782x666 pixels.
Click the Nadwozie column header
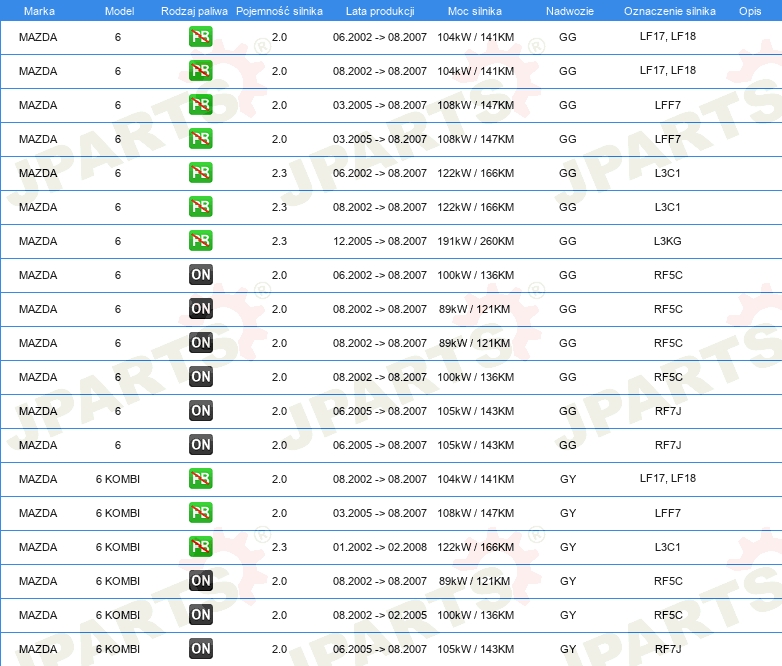pyautogui.click(x=568, y=10)
